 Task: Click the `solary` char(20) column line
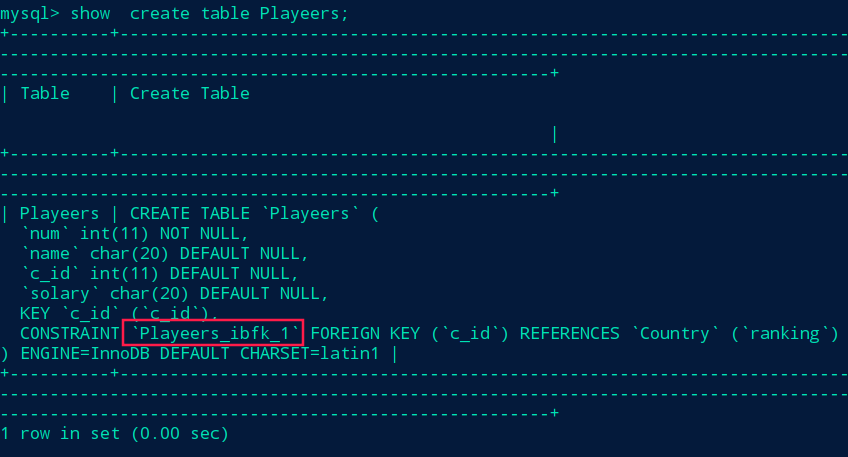tap(175, 294)
